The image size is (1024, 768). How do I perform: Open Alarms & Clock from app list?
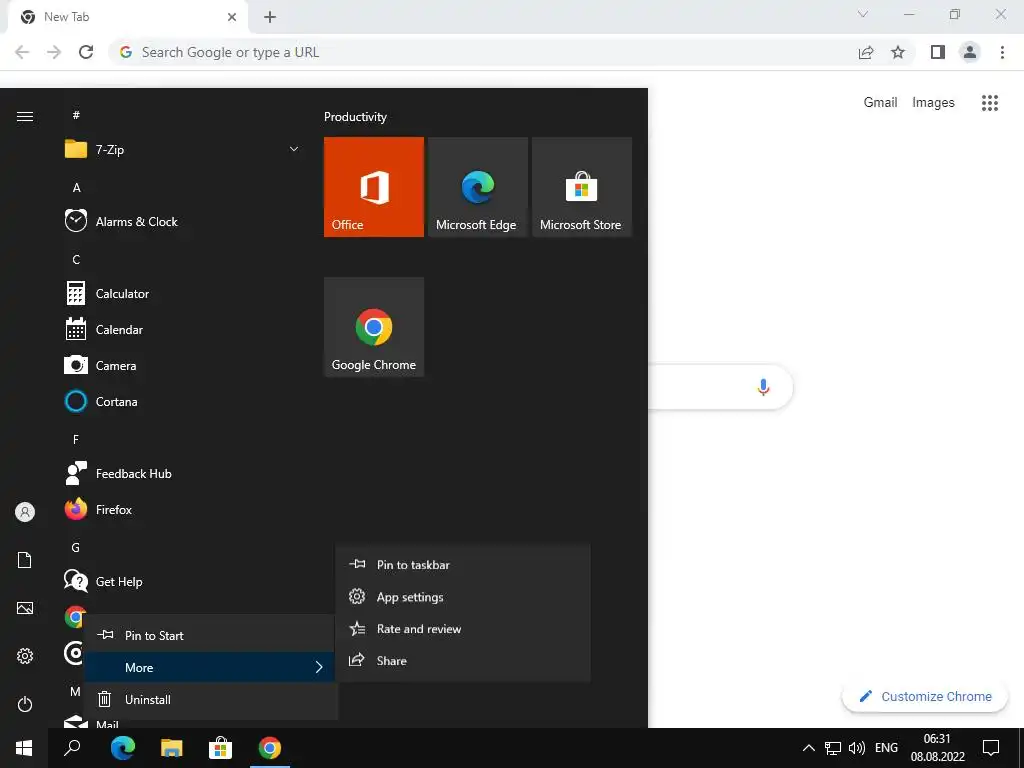pyautogui.click(x=183, y=221)
